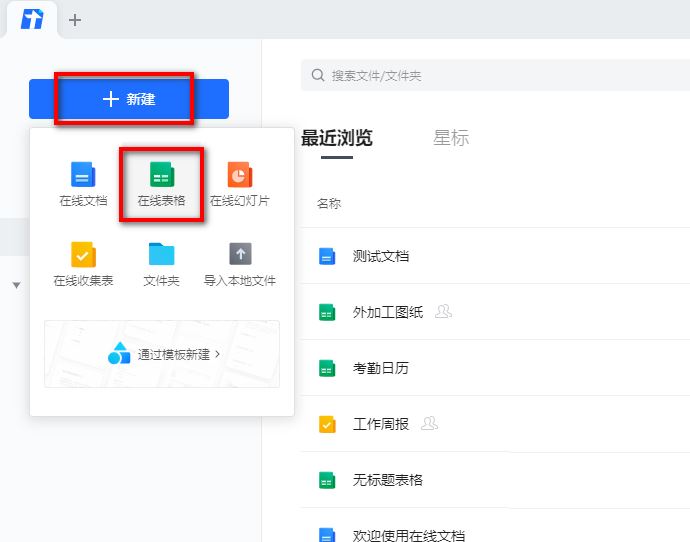Click document icon beside 测试文档
This screenshot has height=542, width=690.
327,256
